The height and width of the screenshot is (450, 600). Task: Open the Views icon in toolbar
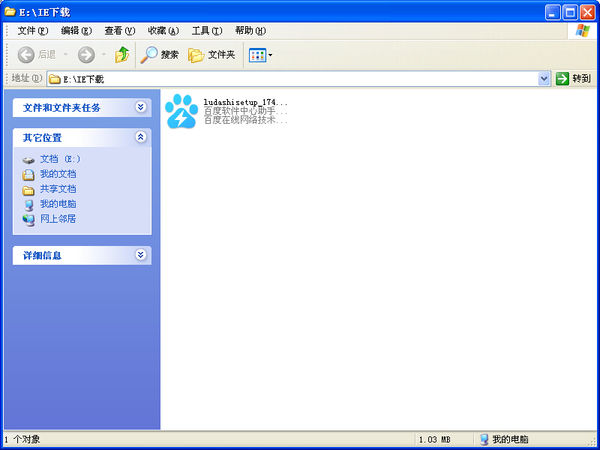(x=257, y=55)
